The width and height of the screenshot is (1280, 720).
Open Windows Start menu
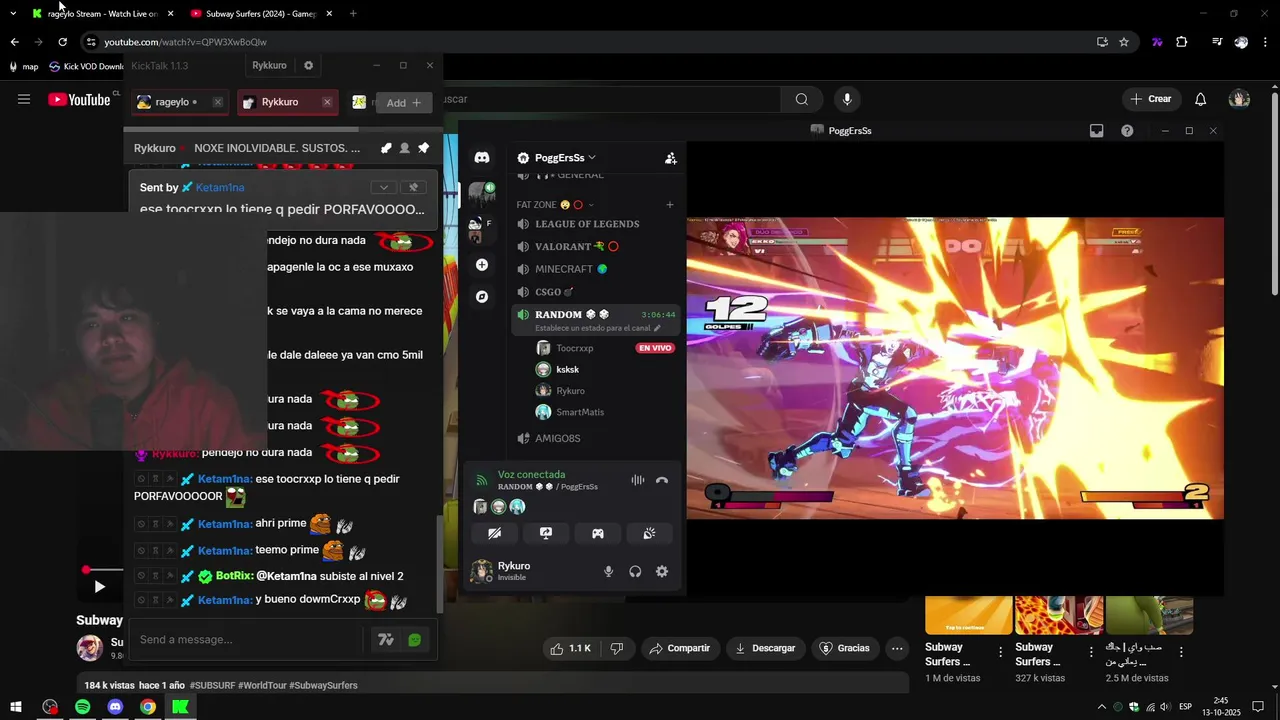(16, 707)
